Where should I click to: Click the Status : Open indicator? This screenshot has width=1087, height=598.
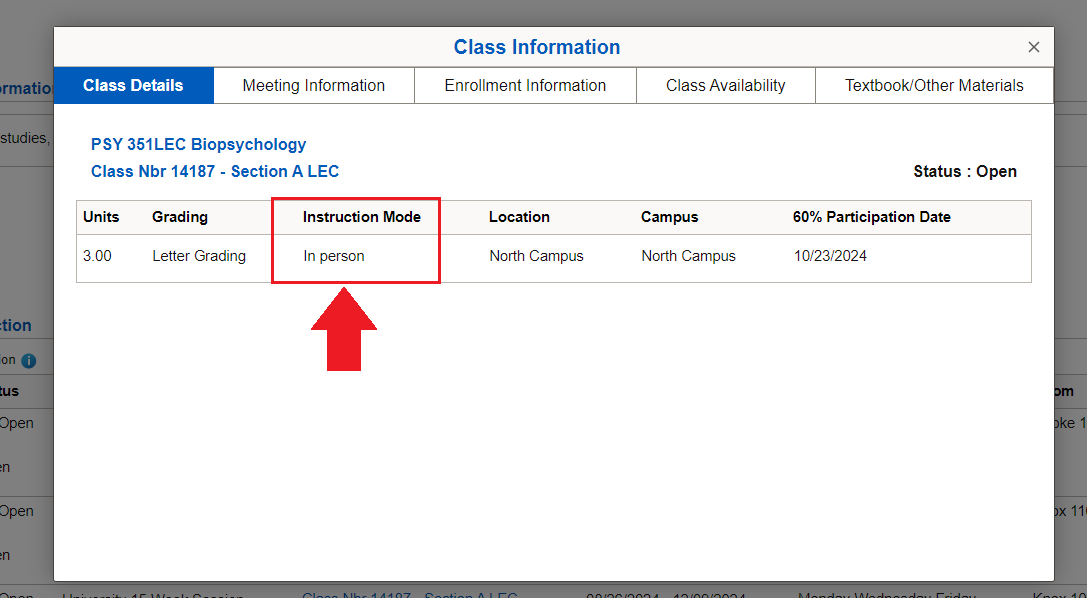(965, 171)
